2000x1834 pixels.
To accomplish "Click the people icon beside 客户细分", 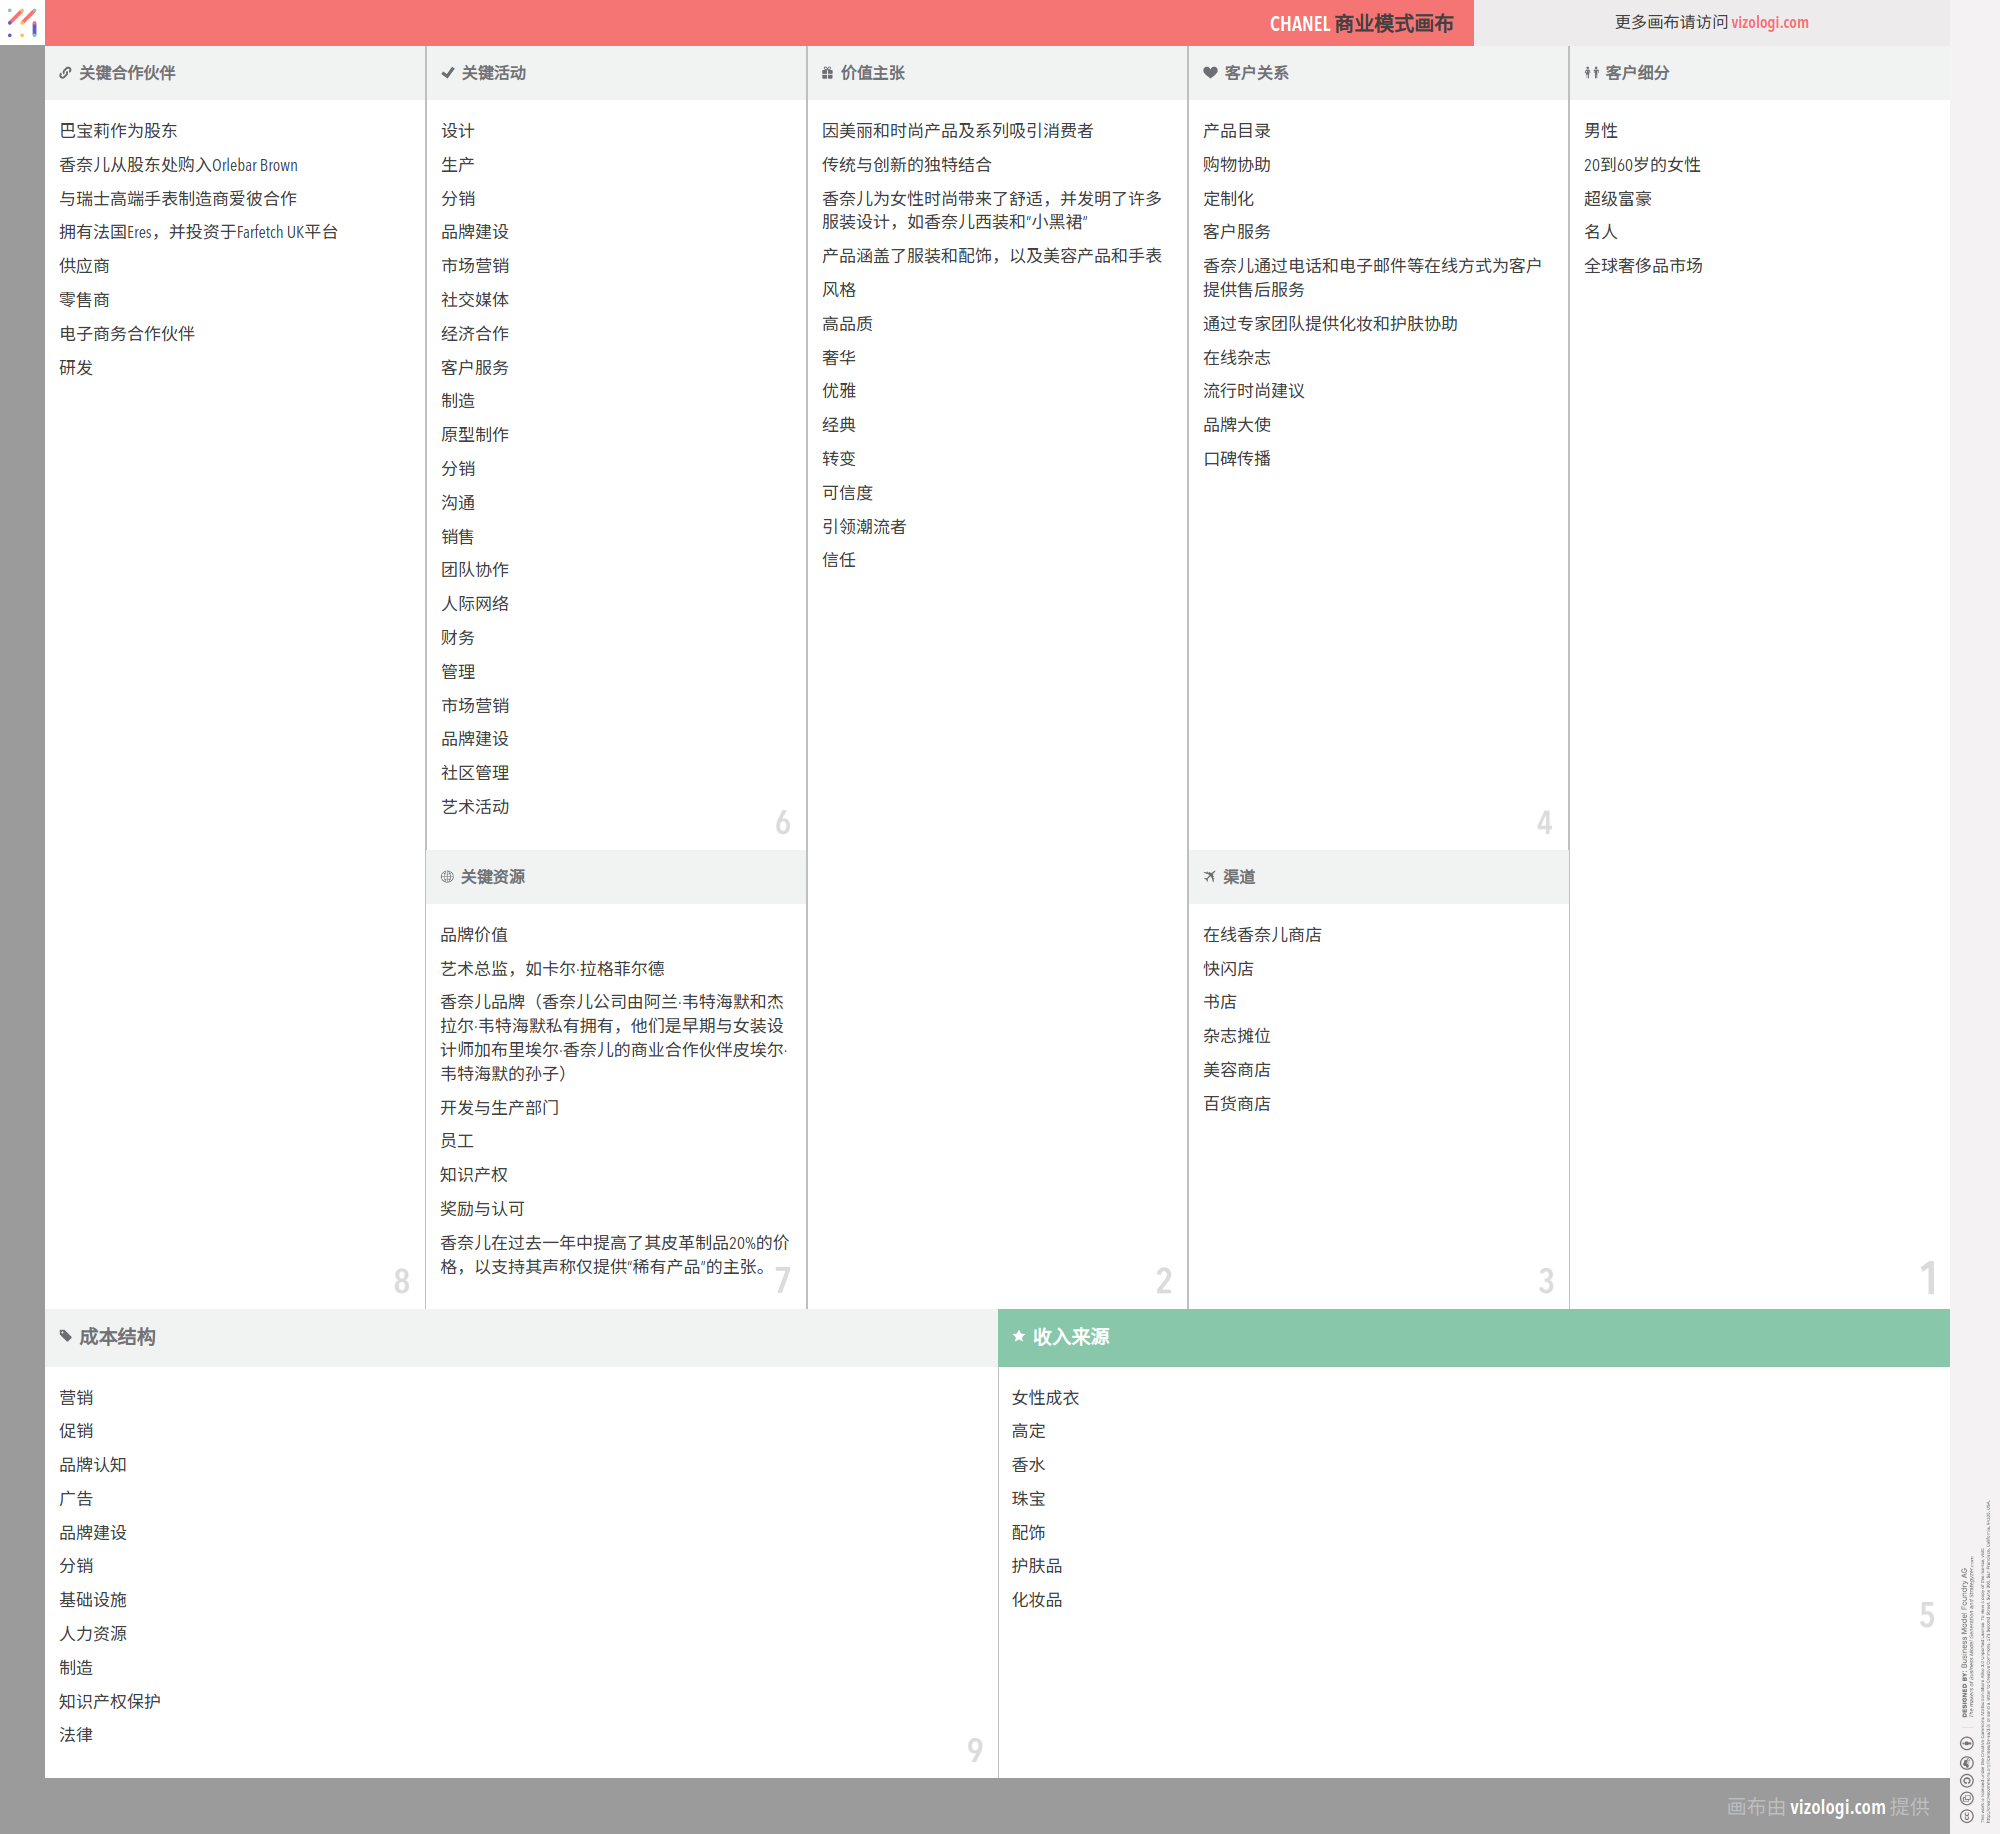I will point(1591,73).
